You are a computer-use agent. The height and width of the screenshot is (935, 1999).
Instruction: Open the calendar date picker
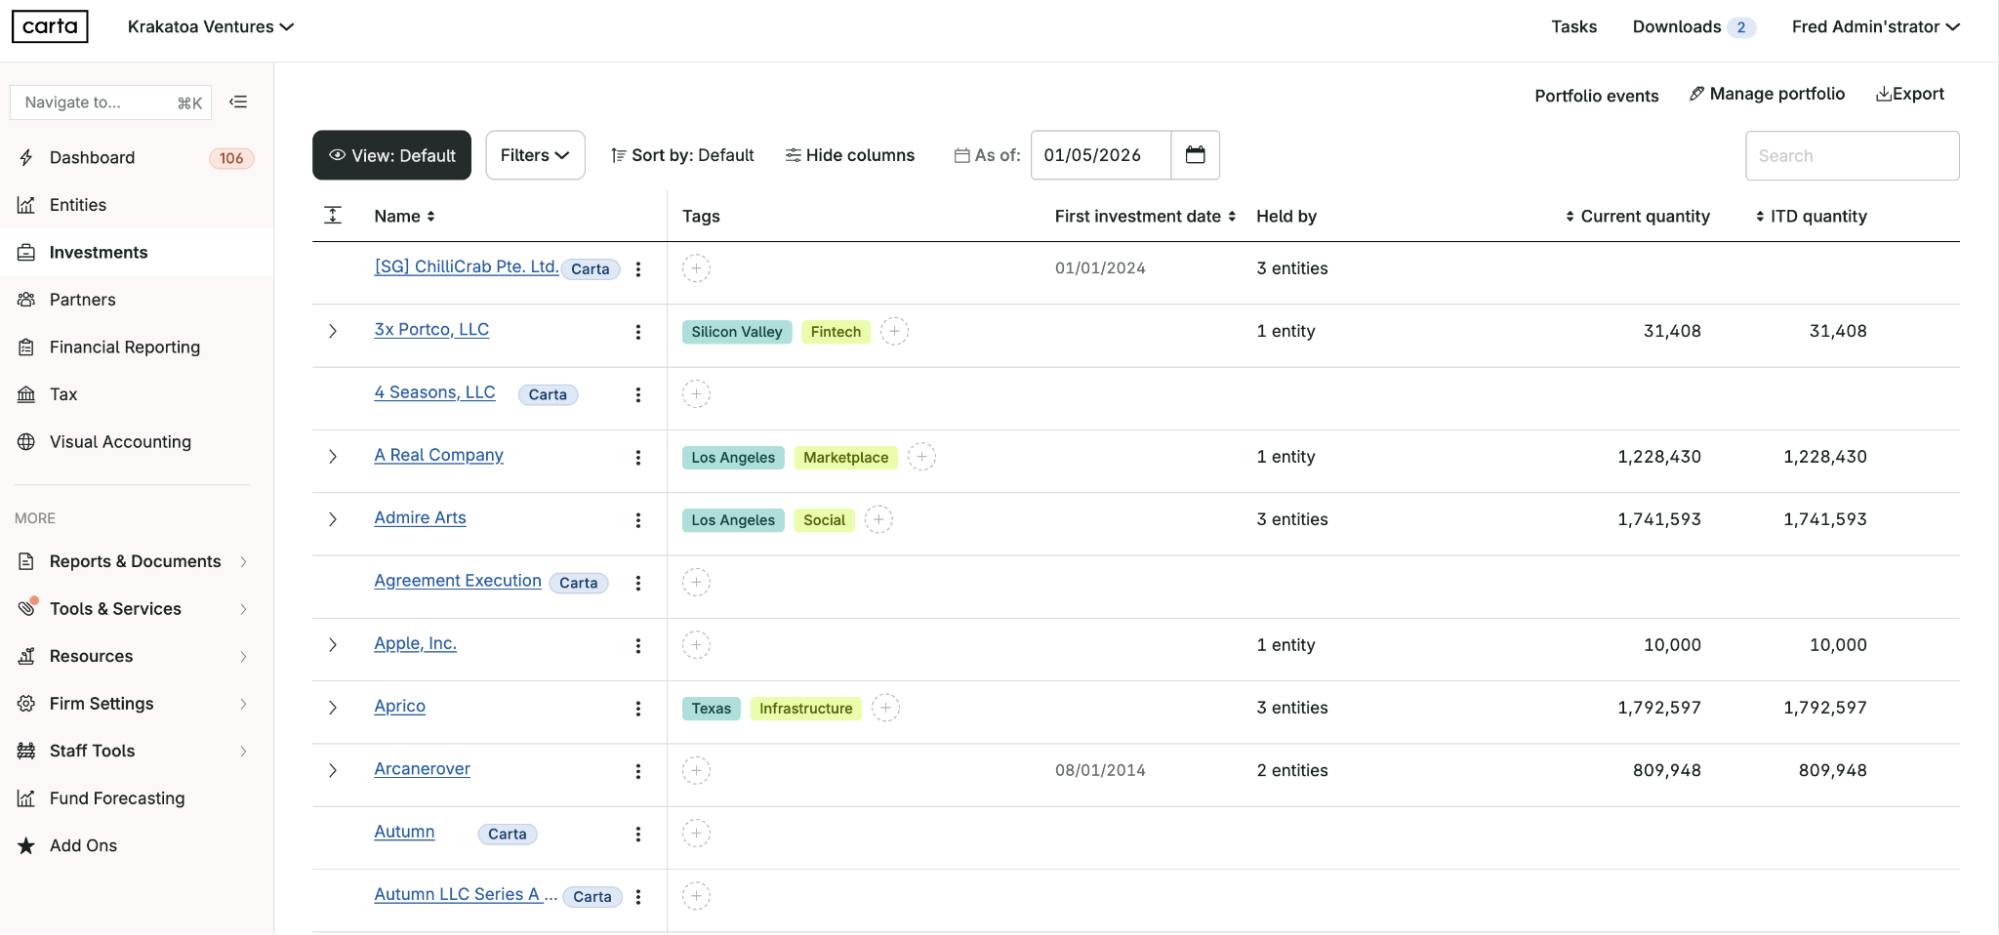pyautogui.click(x=1196, y=155)
